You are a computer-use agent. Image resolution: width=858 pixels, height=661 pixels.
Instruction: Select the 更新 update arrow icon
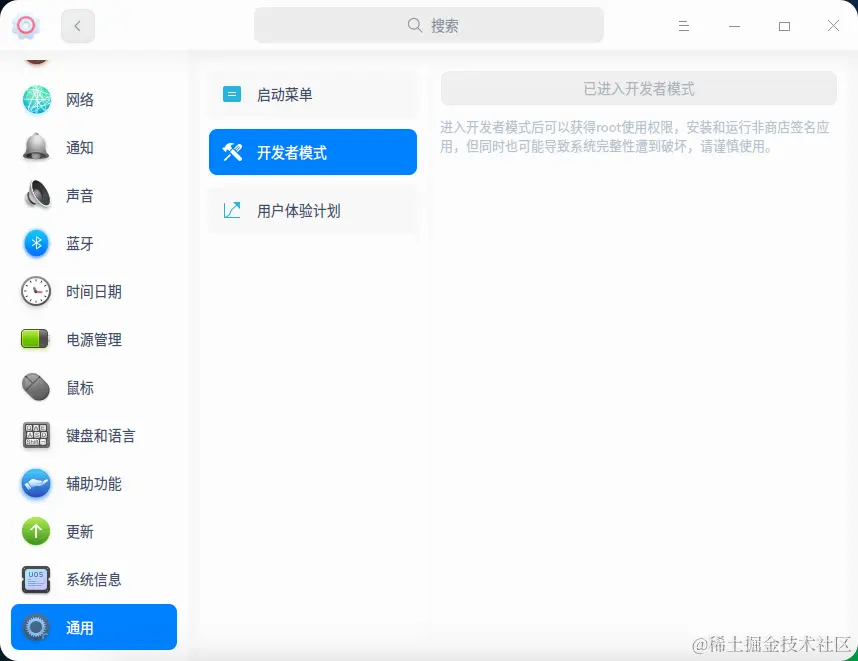point(35,531)
